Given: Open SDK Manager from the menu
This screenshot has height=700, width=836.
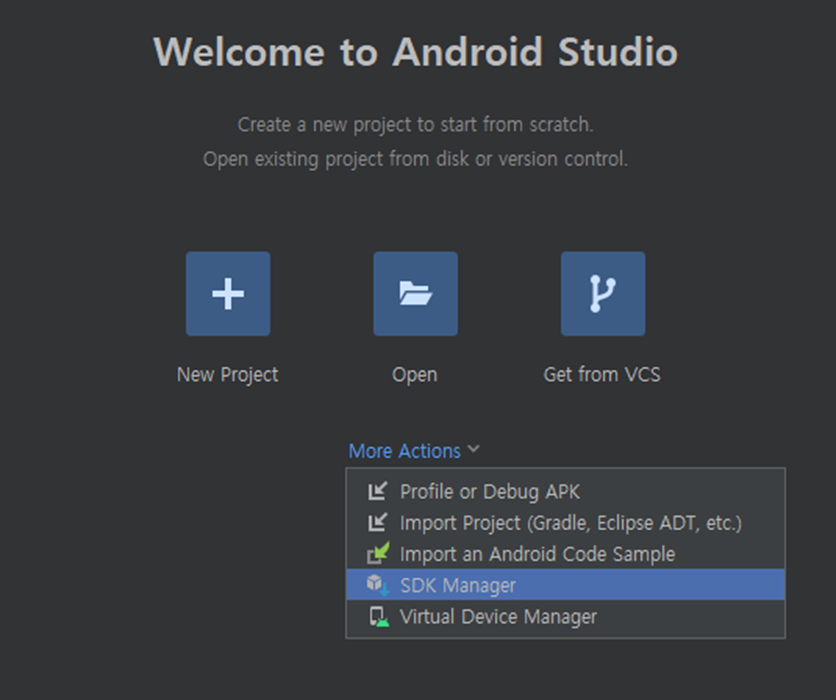Looking at the screenshot, I should point(565,584).
